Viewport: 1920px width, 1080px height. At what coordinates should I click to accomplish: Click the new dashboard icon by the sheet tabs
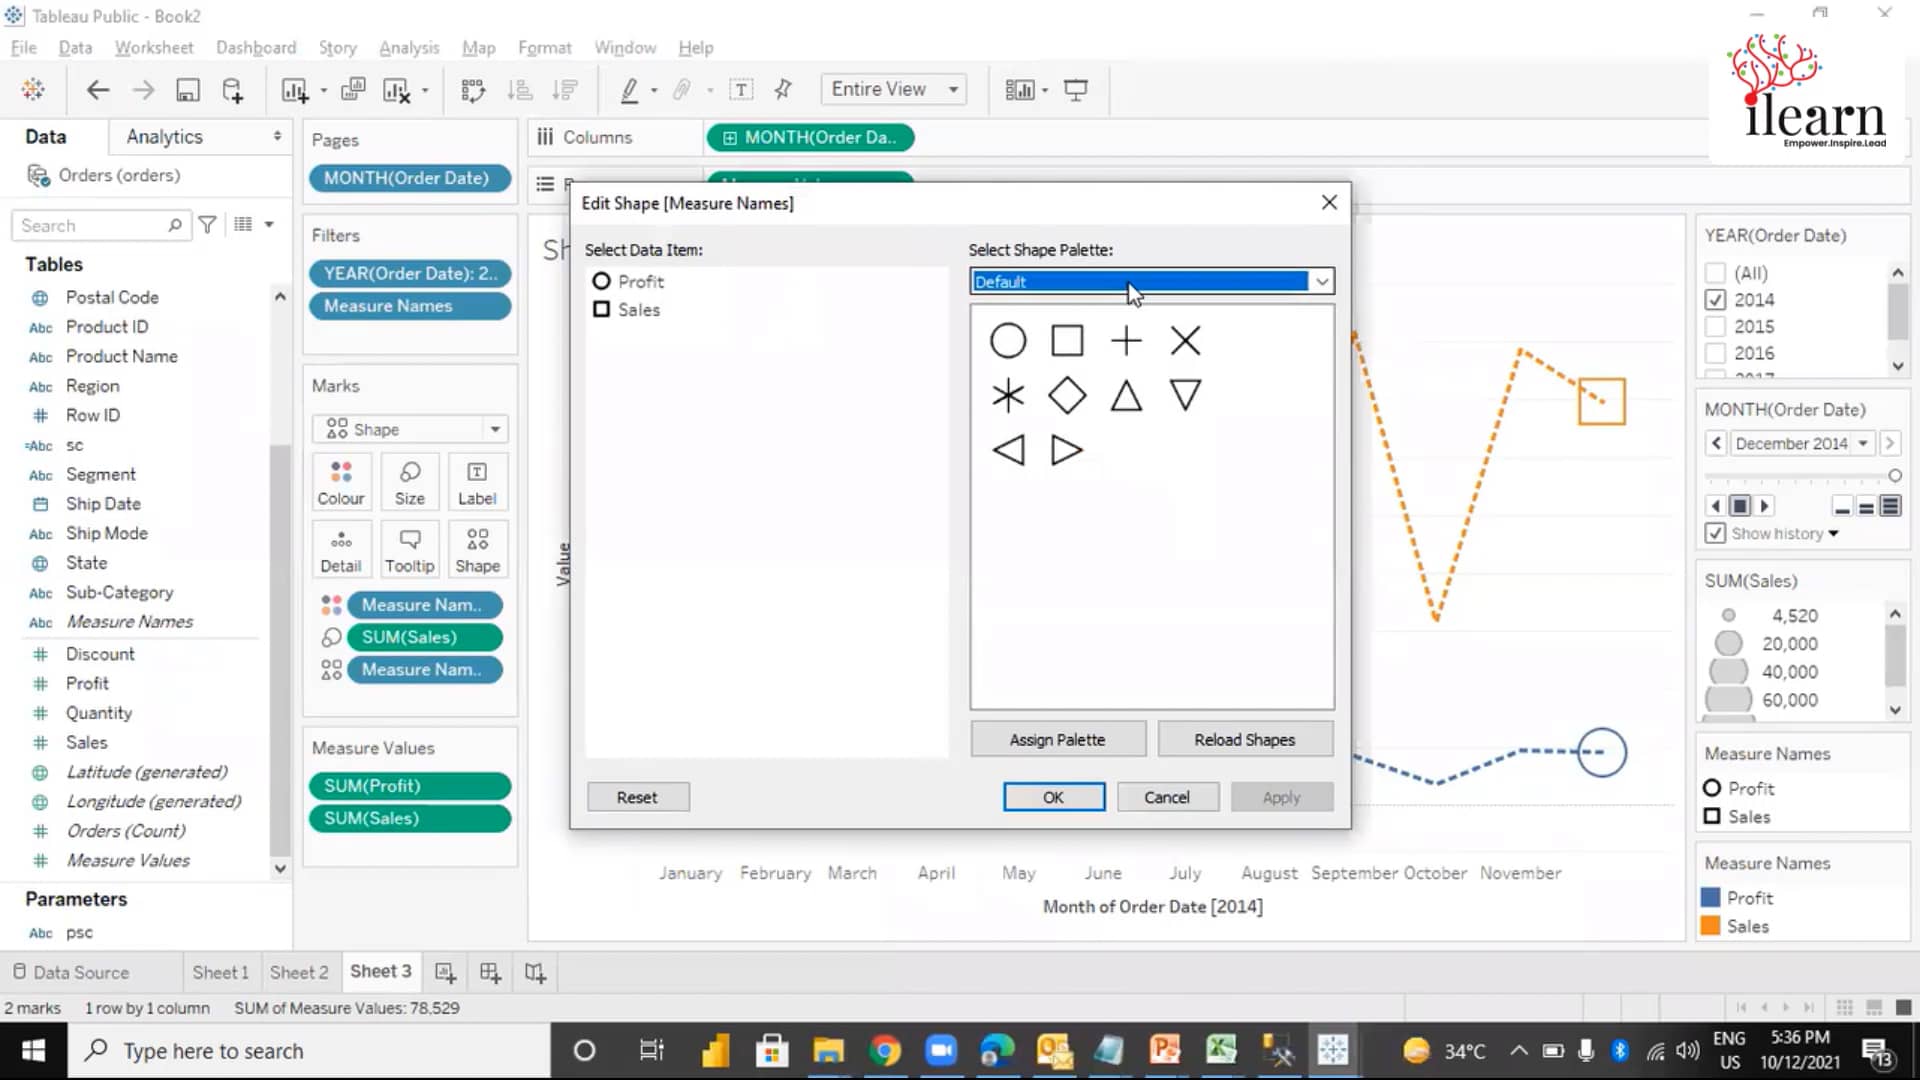(490, 972)
